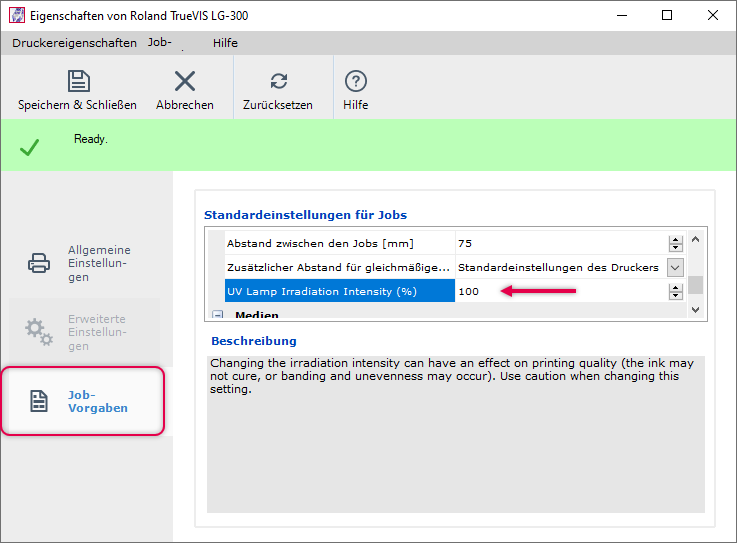This screenshot has height=543, width=737.
Task: Click the Zurücksetzen label
Action: click(278, 105)
